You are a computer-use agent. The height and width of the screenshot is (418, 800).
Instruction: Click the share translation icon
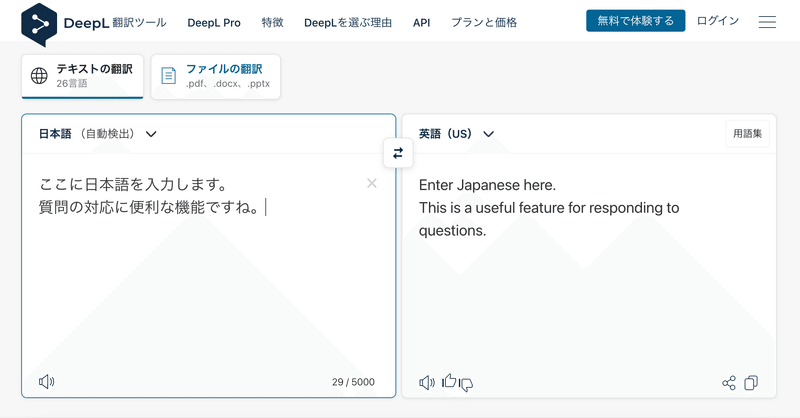729,383
